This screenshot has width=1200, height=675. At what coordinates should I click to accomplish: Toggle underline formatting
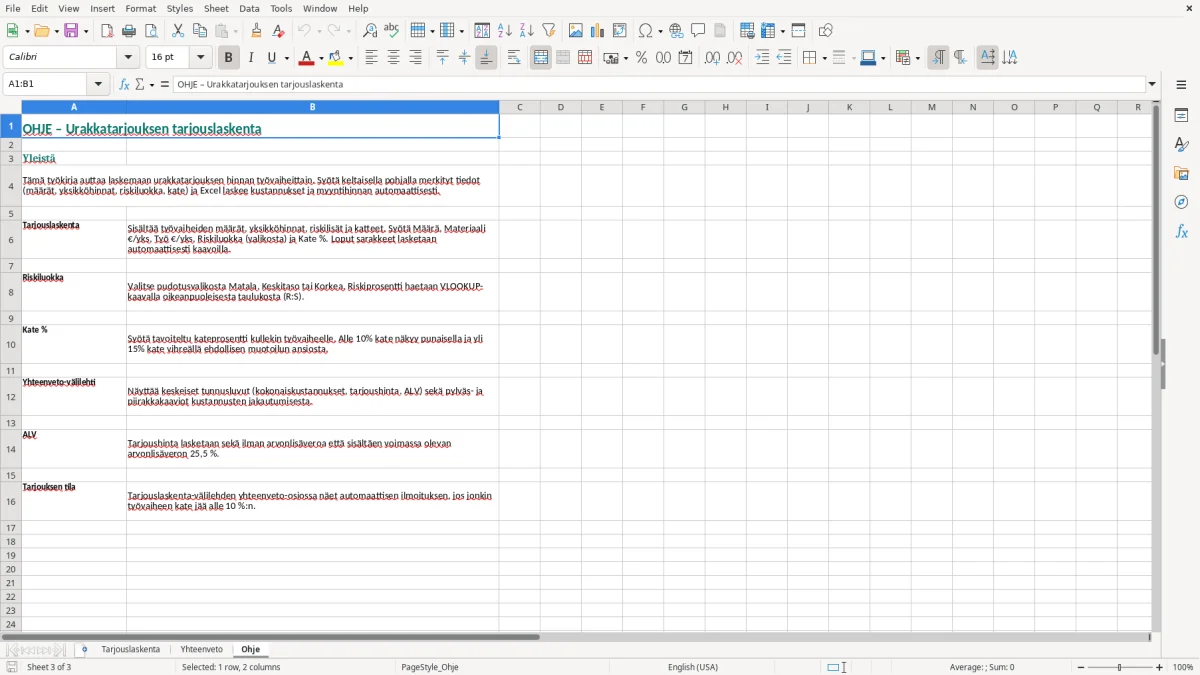tap(272, 58)
